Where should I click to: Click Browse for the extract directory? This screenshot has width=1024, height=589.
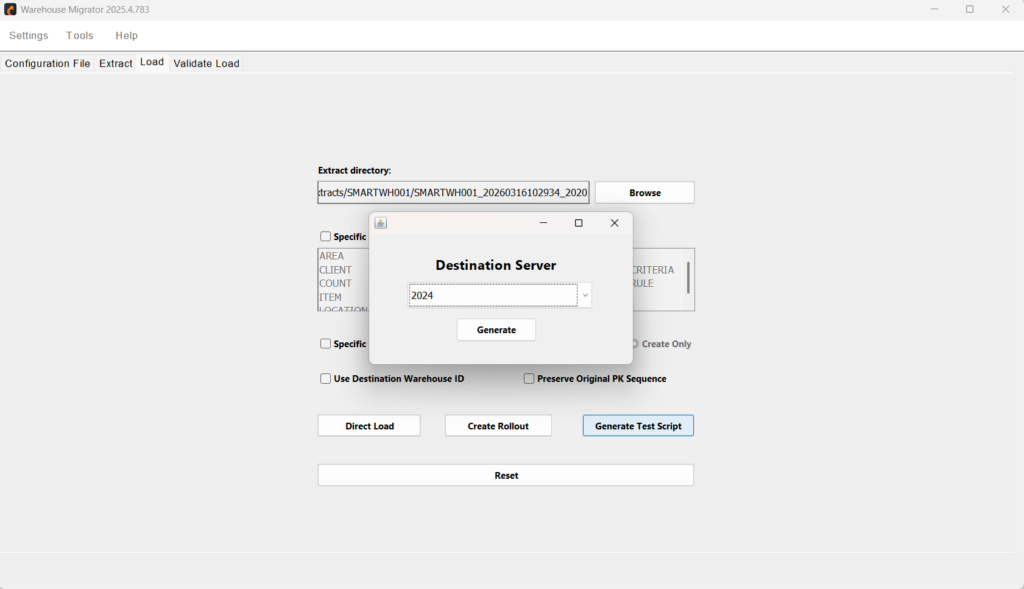[x=645, y=193]
